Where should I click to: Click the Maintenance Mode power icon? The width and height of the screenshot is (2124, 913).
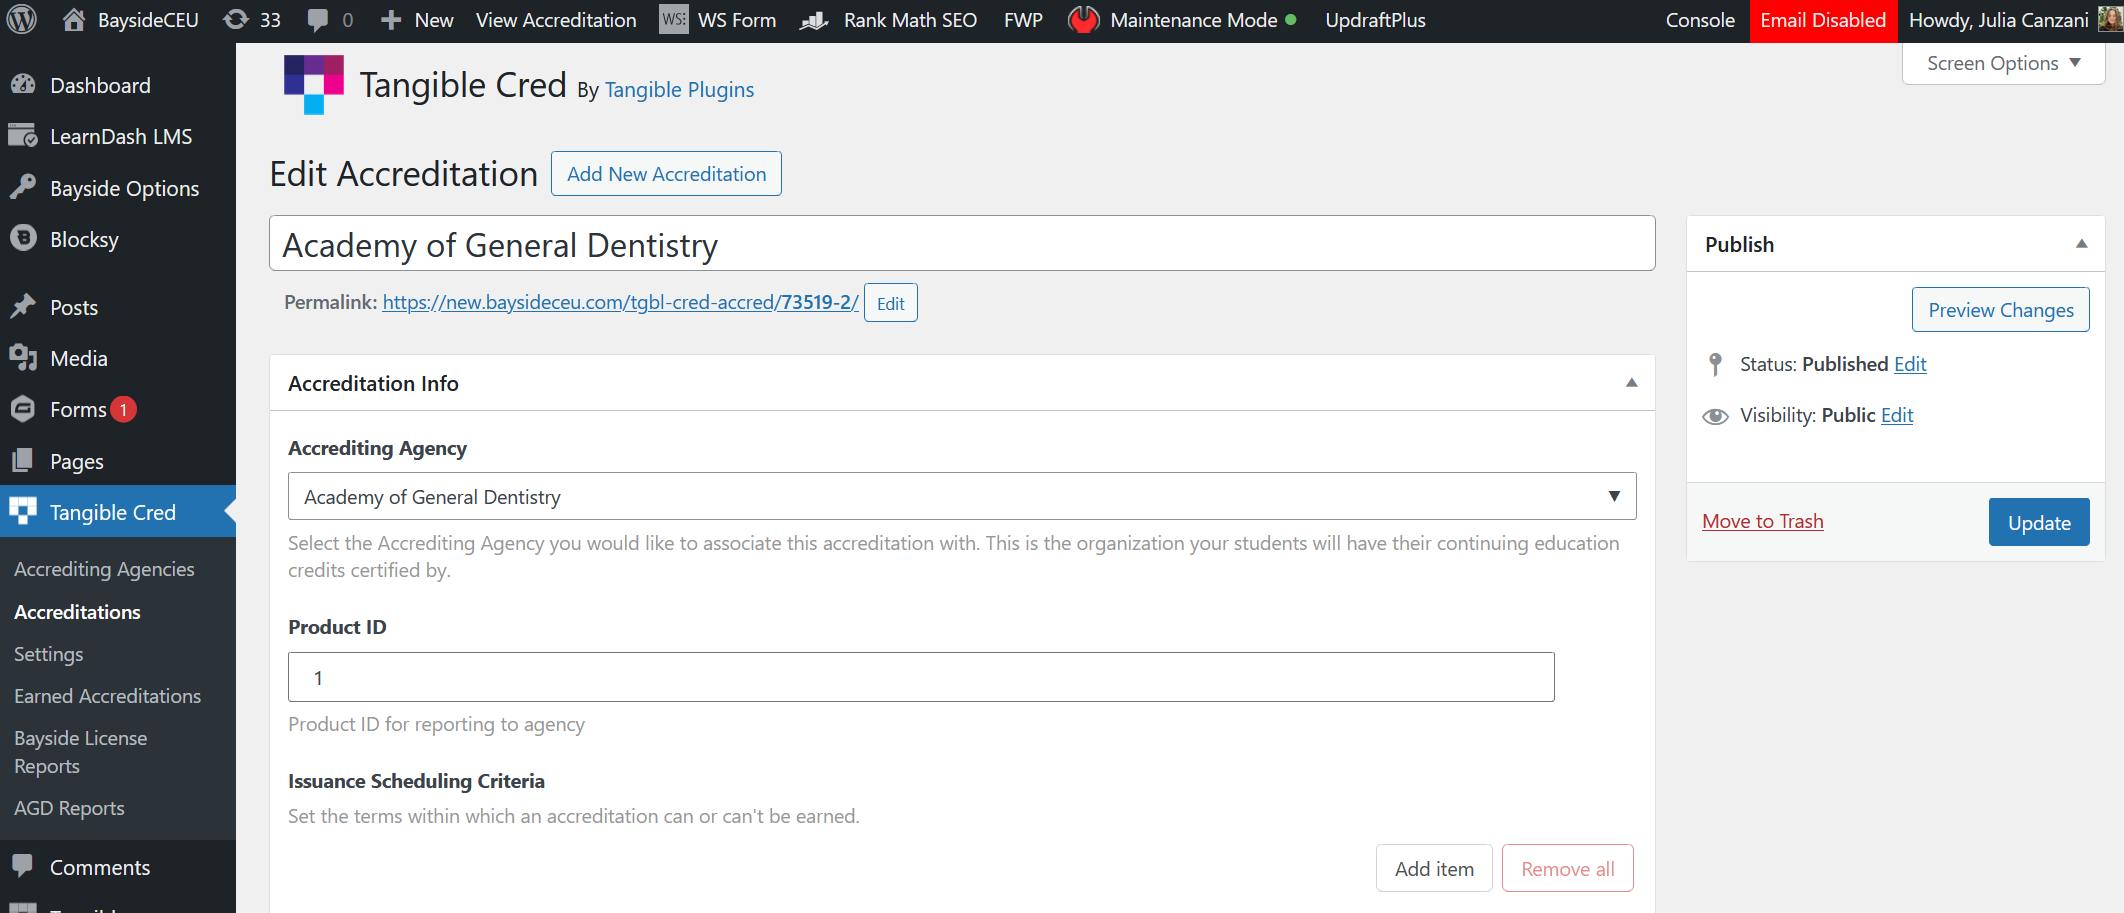tap(1084, 20)
